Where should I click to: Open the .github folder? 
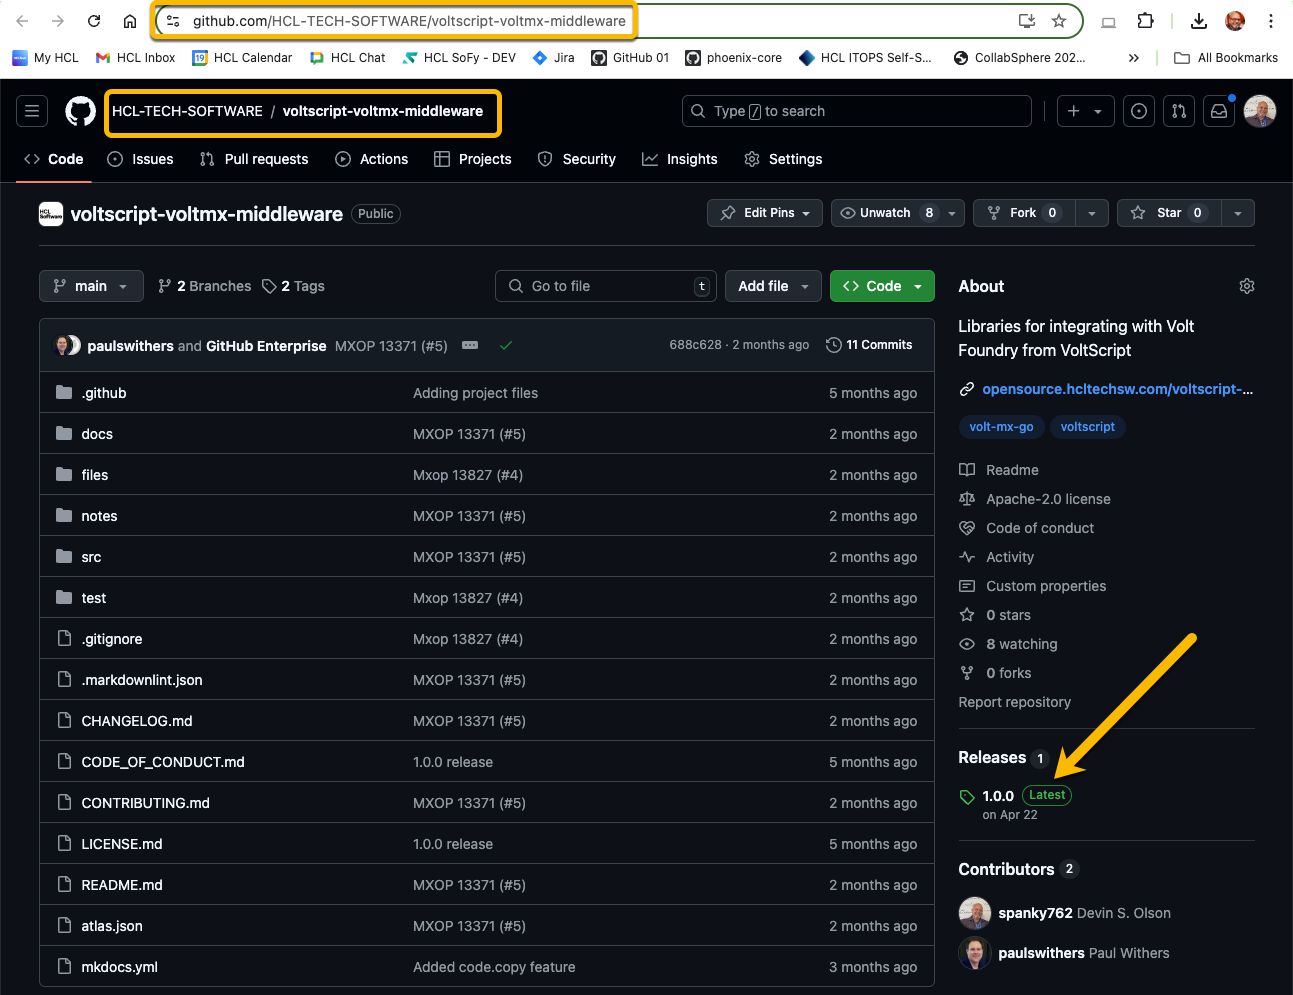tap(104, 393)
